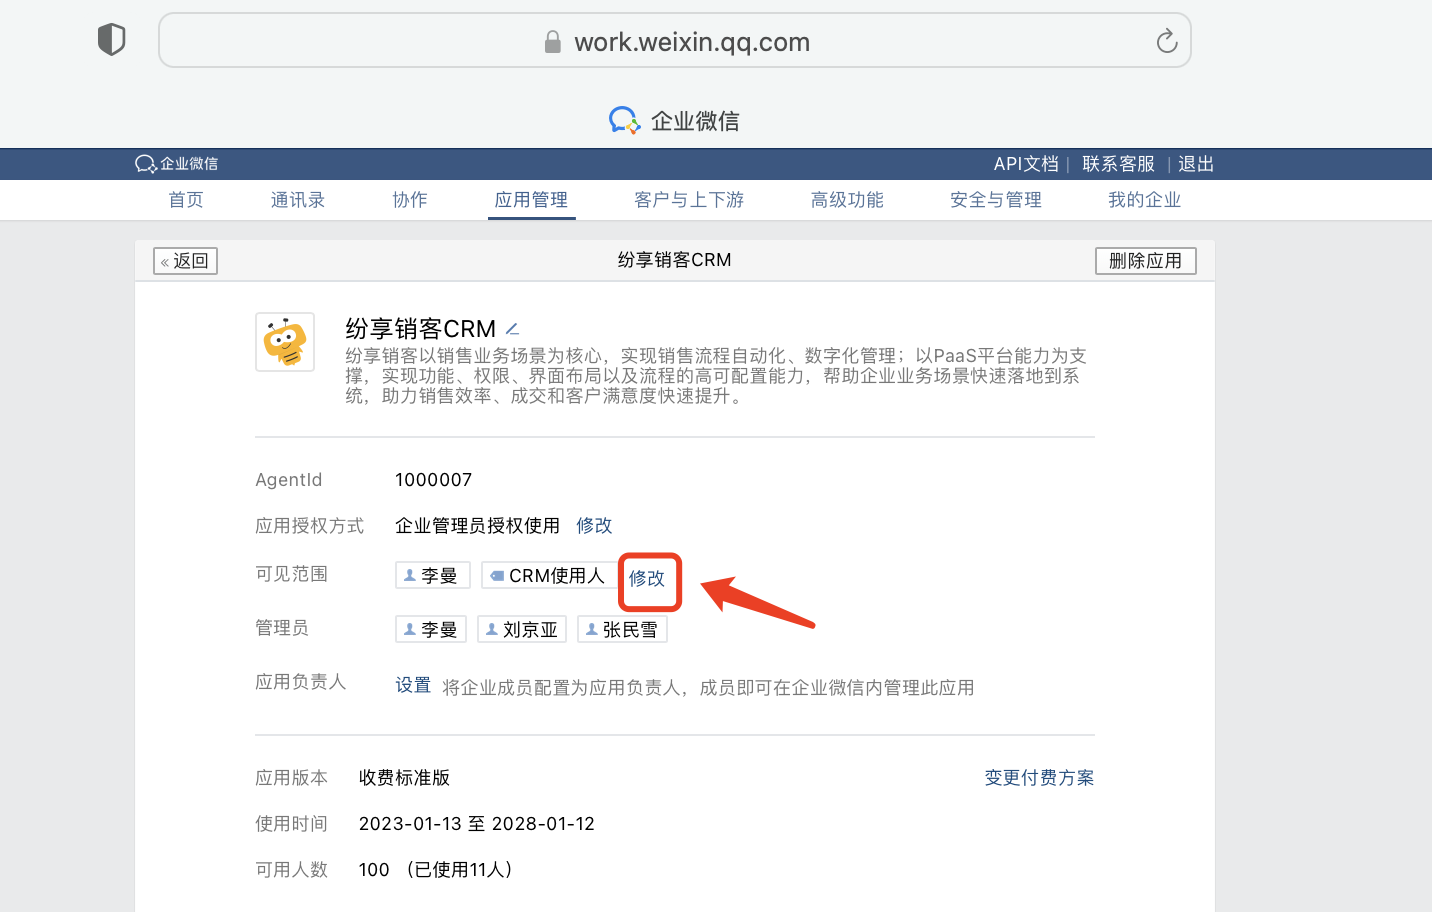This screenshot has height=912, width=1432.
Task: Click the 李曼 tag in 可见范围 row
Action: pos(432,575)
